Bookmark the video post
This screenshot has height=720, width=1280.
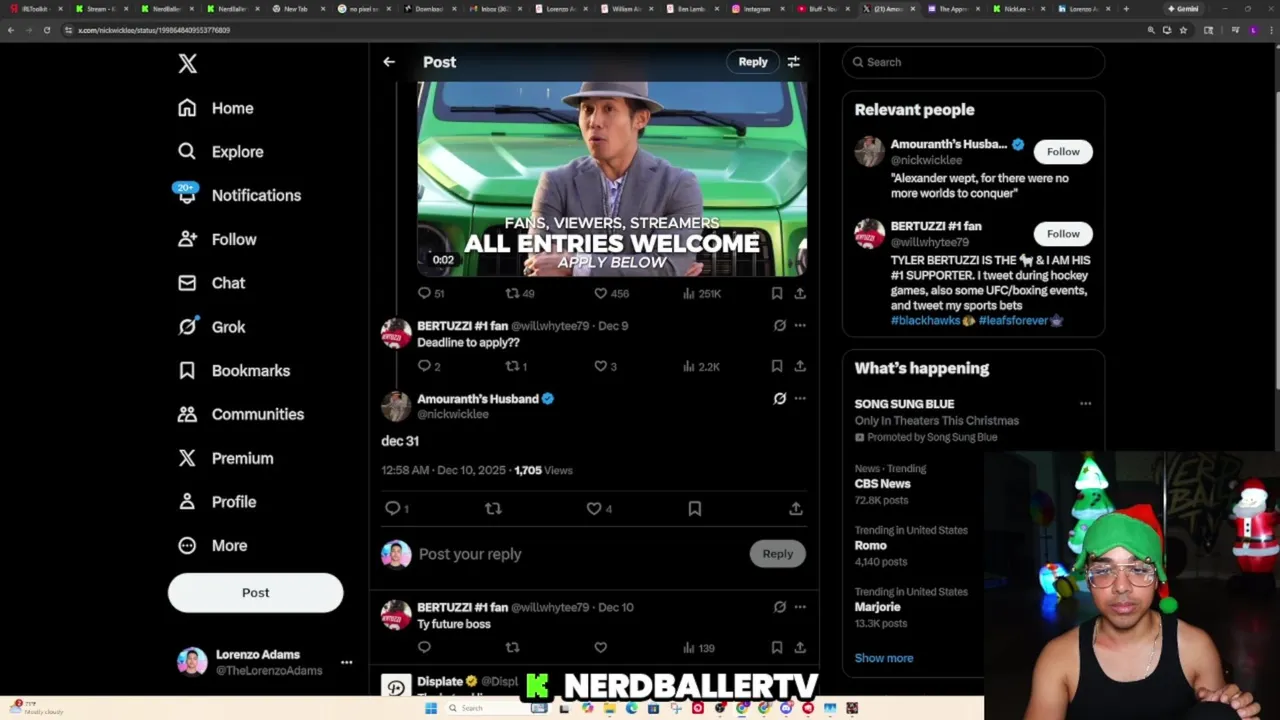pyautogui.click(x=777, y=293)
